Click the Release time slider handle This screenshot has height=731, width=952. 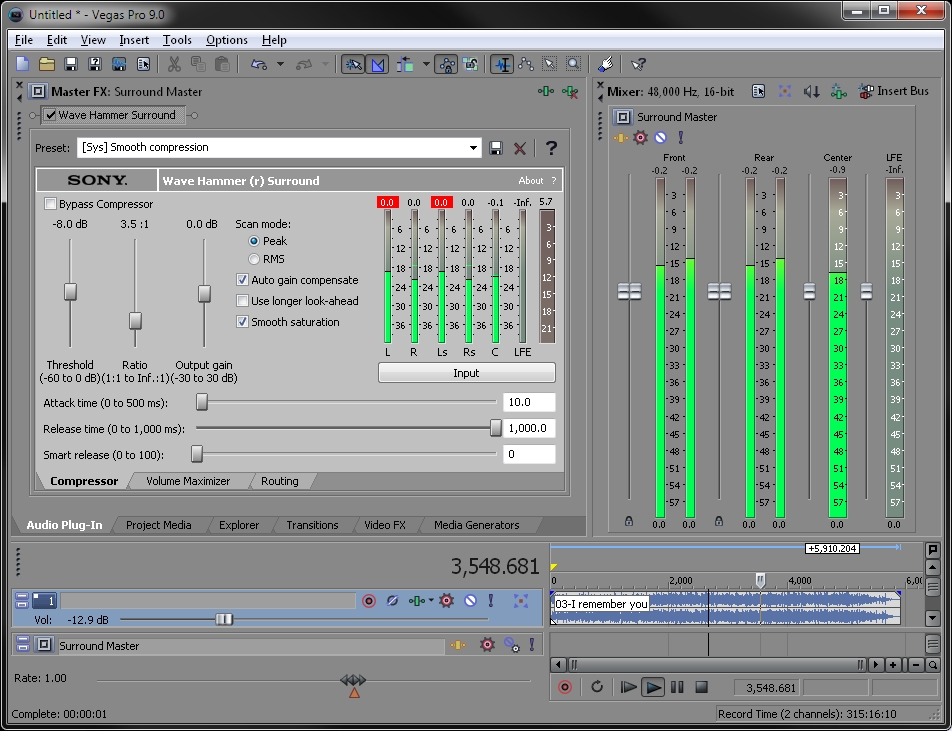point(496,428)
